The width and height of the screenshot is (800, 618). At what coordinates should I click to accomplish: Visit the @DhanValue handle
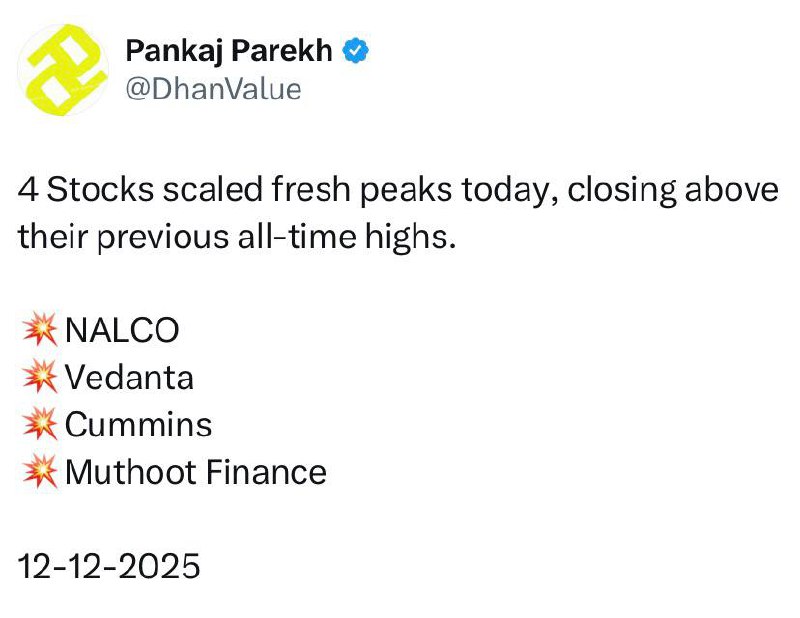pyautogui.click(x=213, y=89)
